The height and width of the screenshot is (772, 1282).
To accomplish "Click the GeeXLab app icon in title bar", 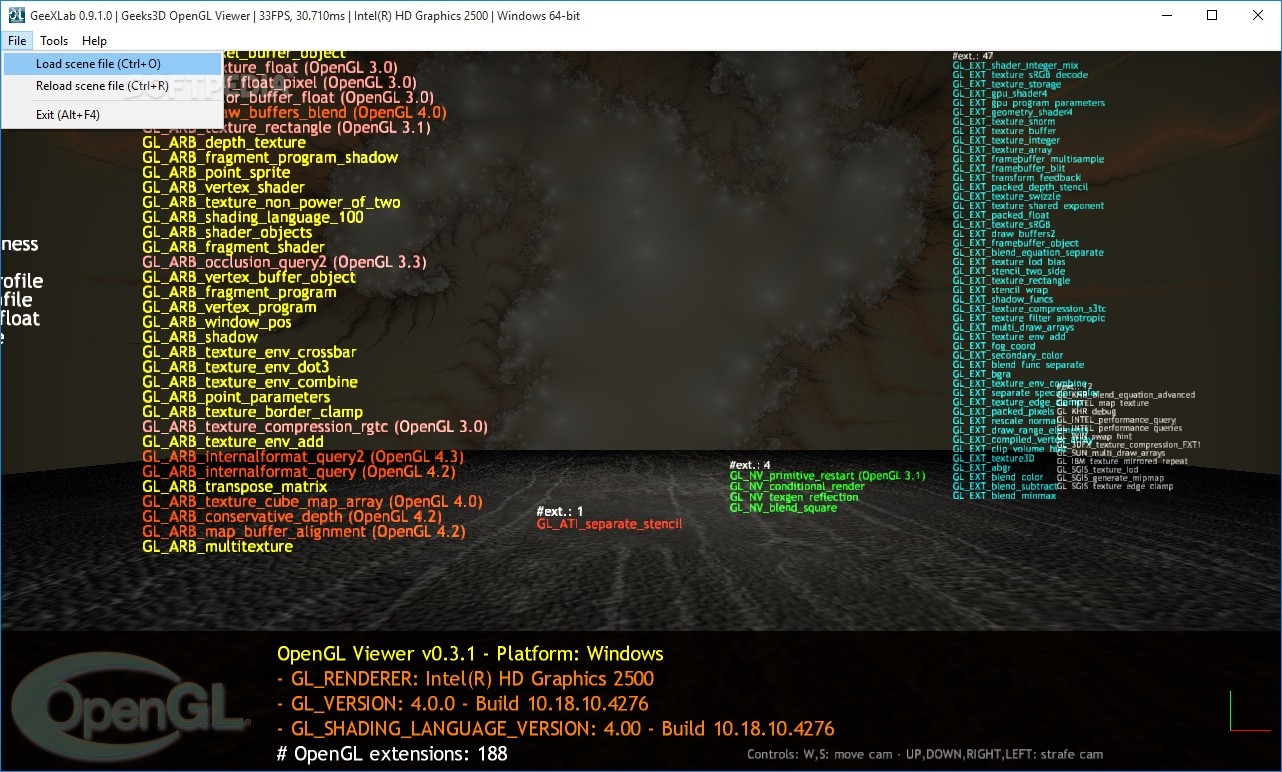I will pos(16,15).
